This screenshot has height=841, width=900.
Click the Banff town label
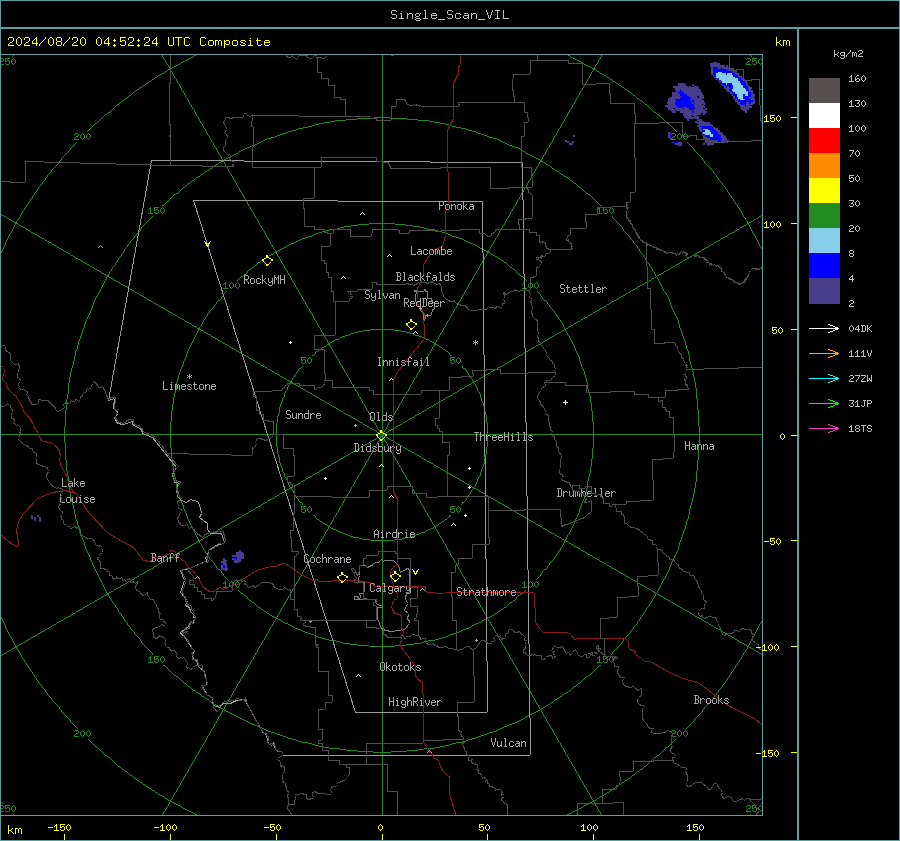point(165,557)
